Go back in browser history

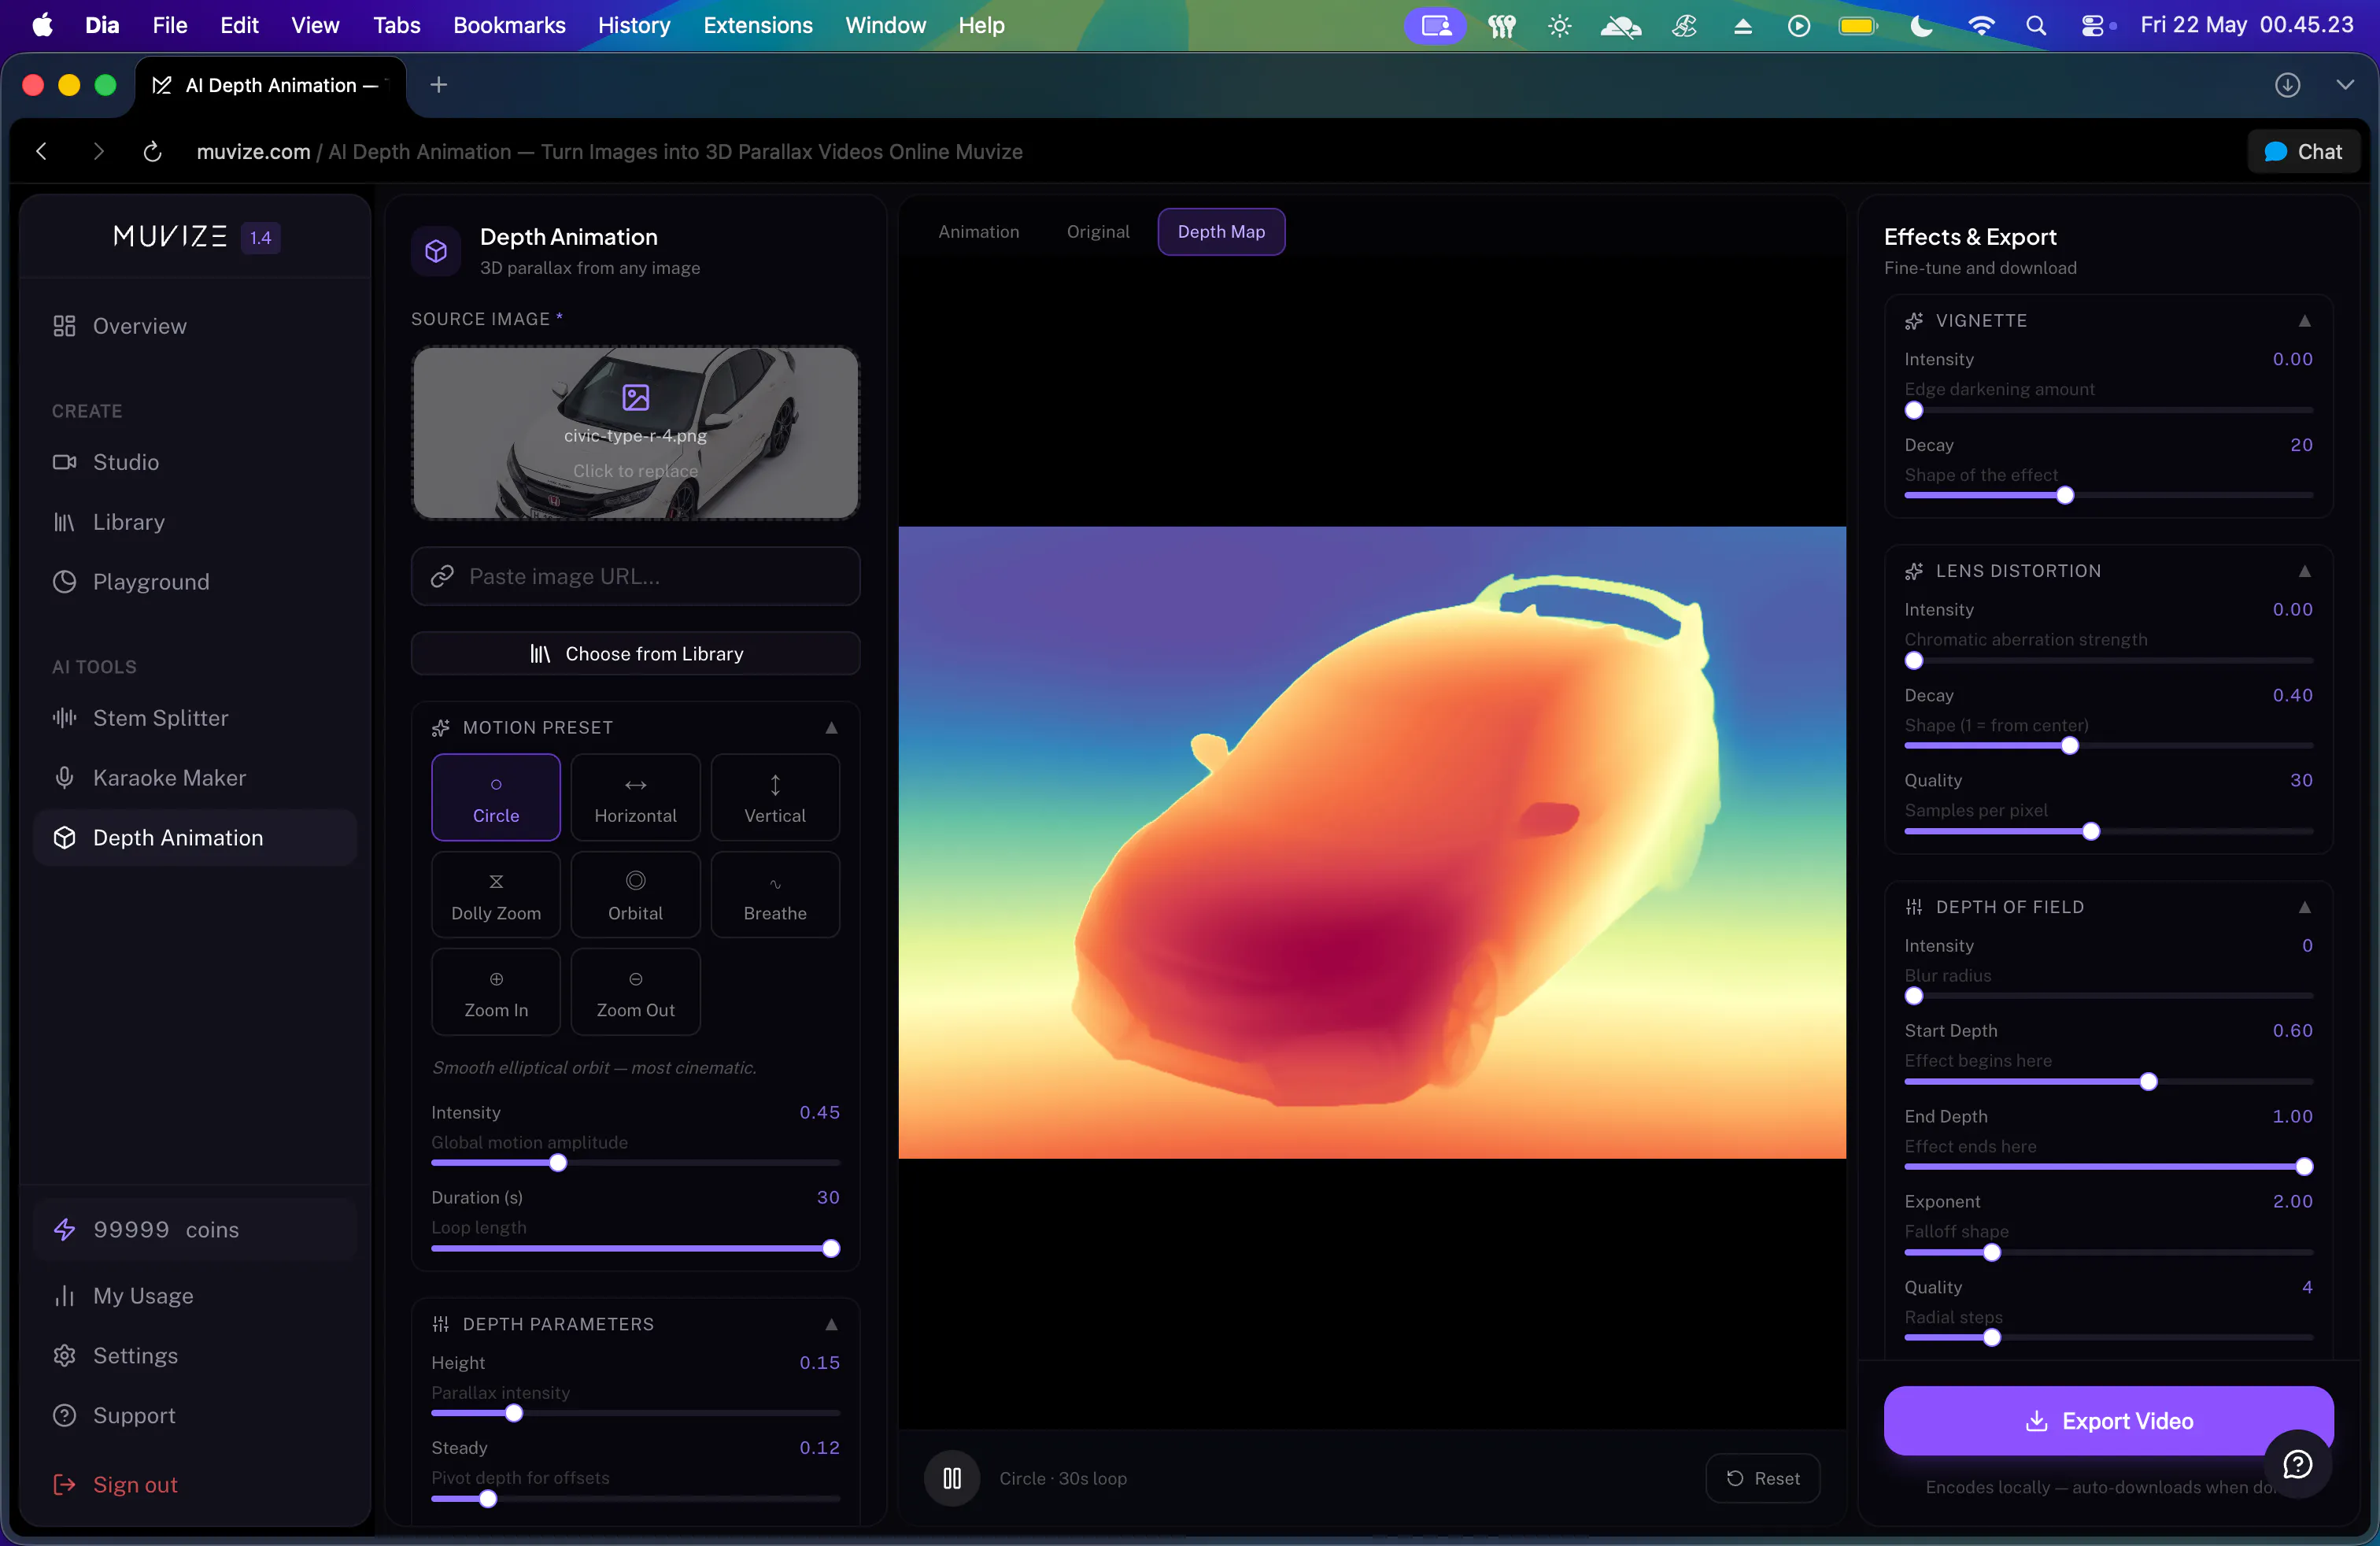click(x=41, y=152)
